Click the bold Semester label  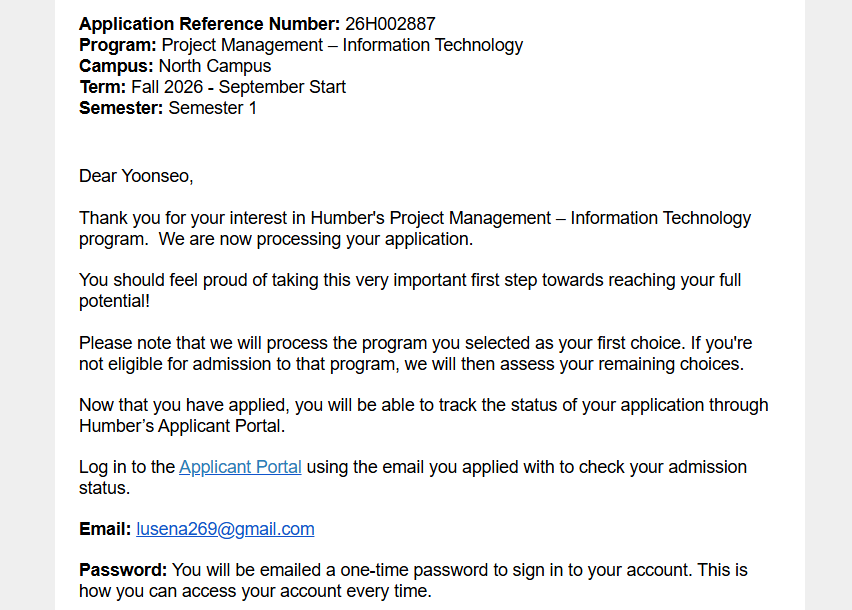coord(120,108)
